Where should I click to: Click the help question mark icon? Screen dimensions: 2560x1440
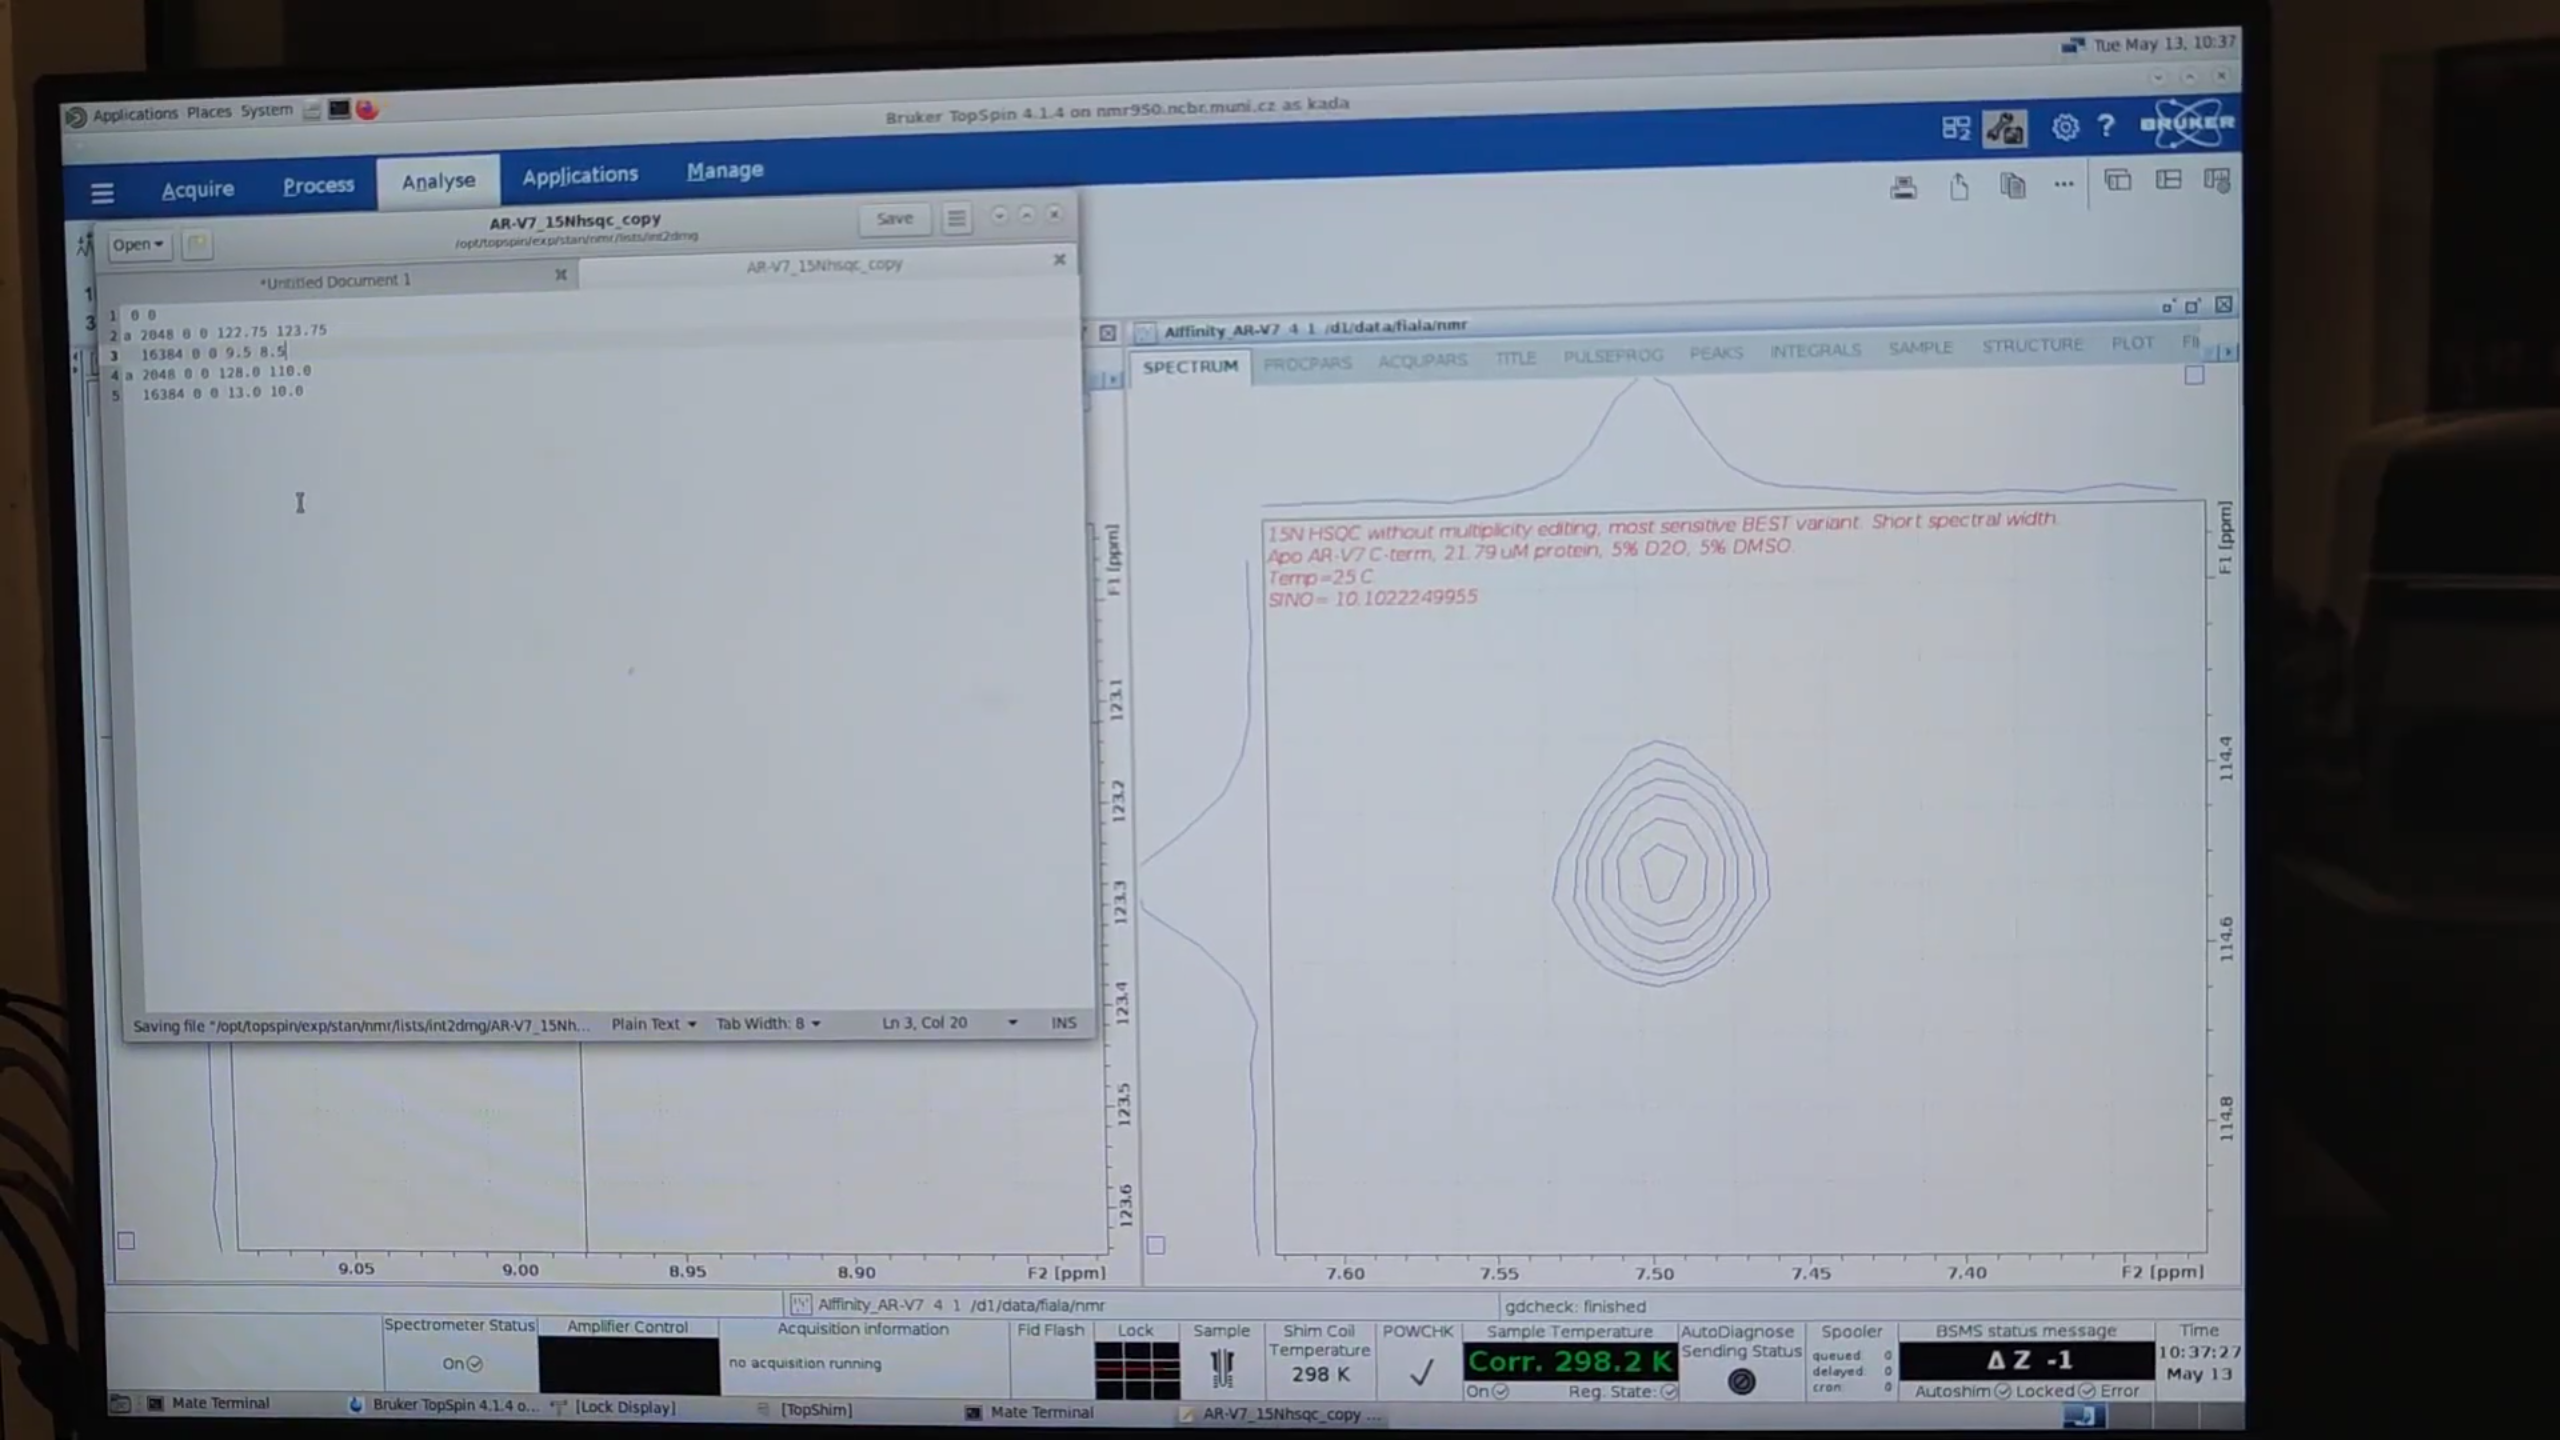2106,127
